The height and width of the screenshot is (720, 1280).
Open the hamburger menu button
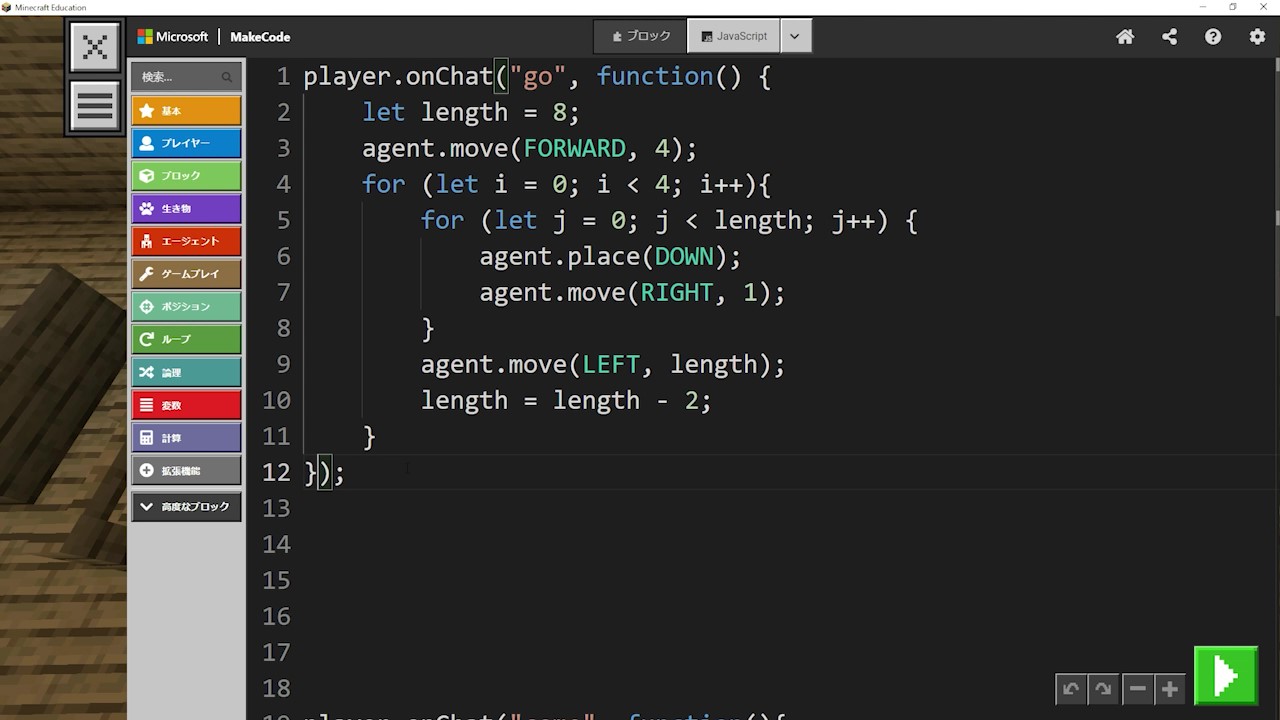point(95,106)
